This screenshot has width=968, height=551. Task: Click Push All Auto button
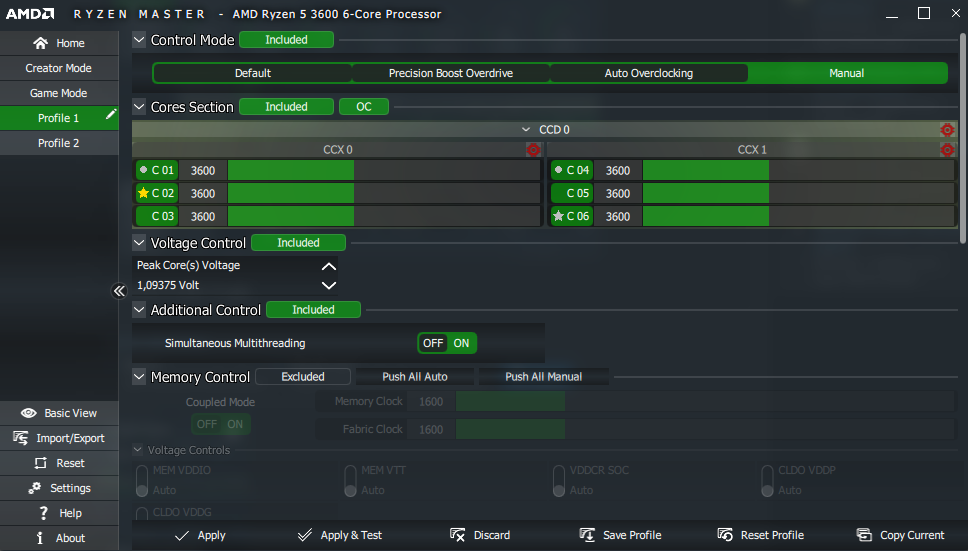415,376
